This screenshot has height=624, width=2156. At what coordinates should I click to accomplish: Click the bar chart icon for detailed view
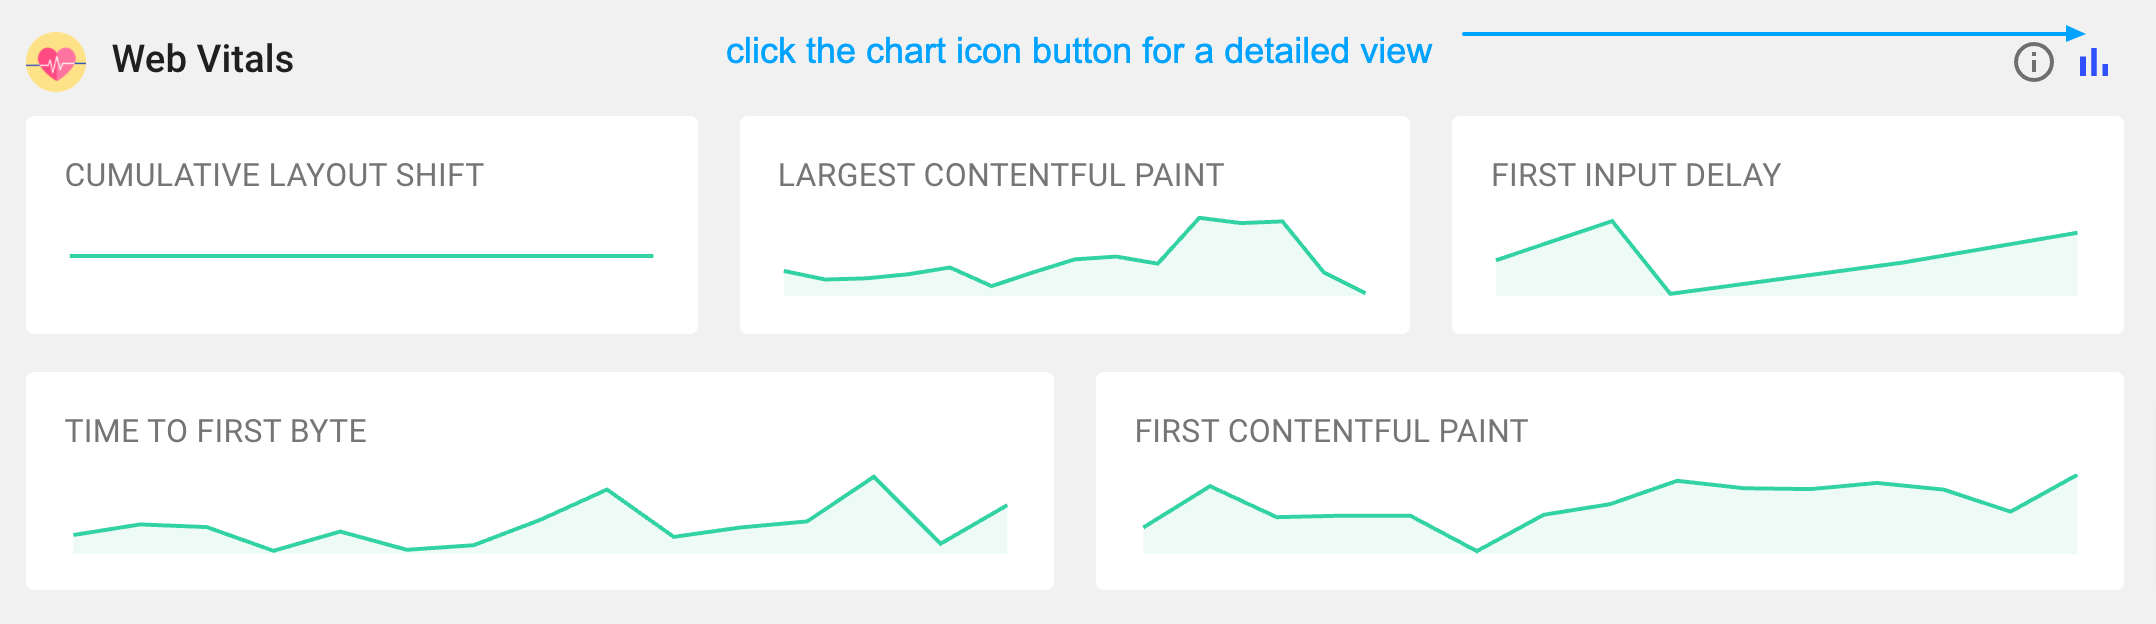[x=2093, y=63]
